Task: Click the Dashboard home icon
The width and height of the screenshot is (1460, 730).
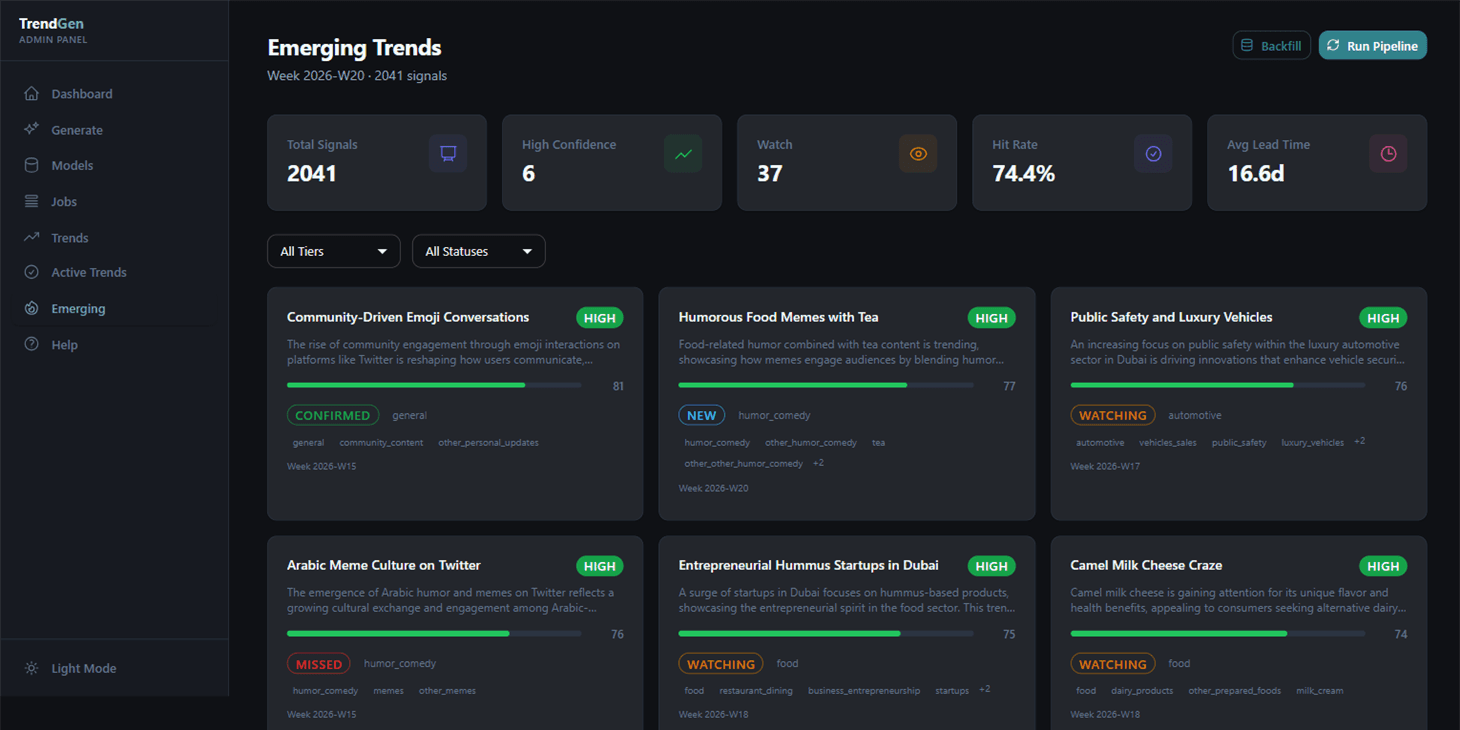Action: [32, 93]
